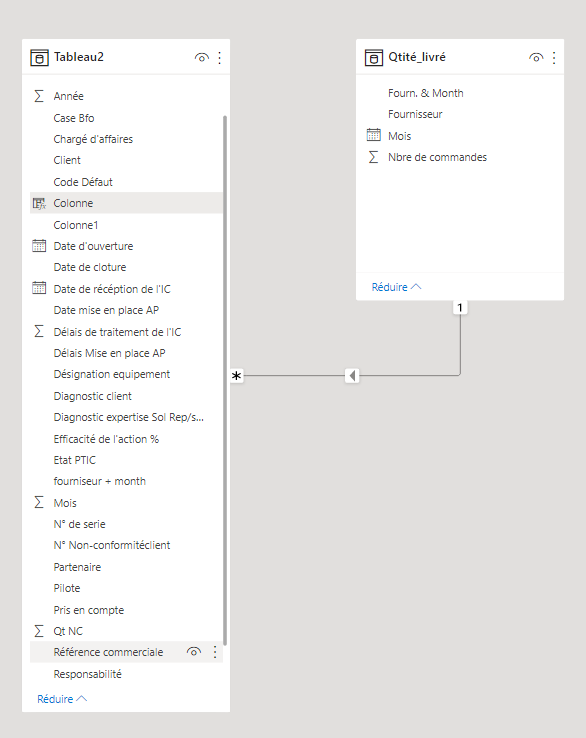Click sigma icon beside Année
This screenshot has width=586, height=738.
pos(39,96)
